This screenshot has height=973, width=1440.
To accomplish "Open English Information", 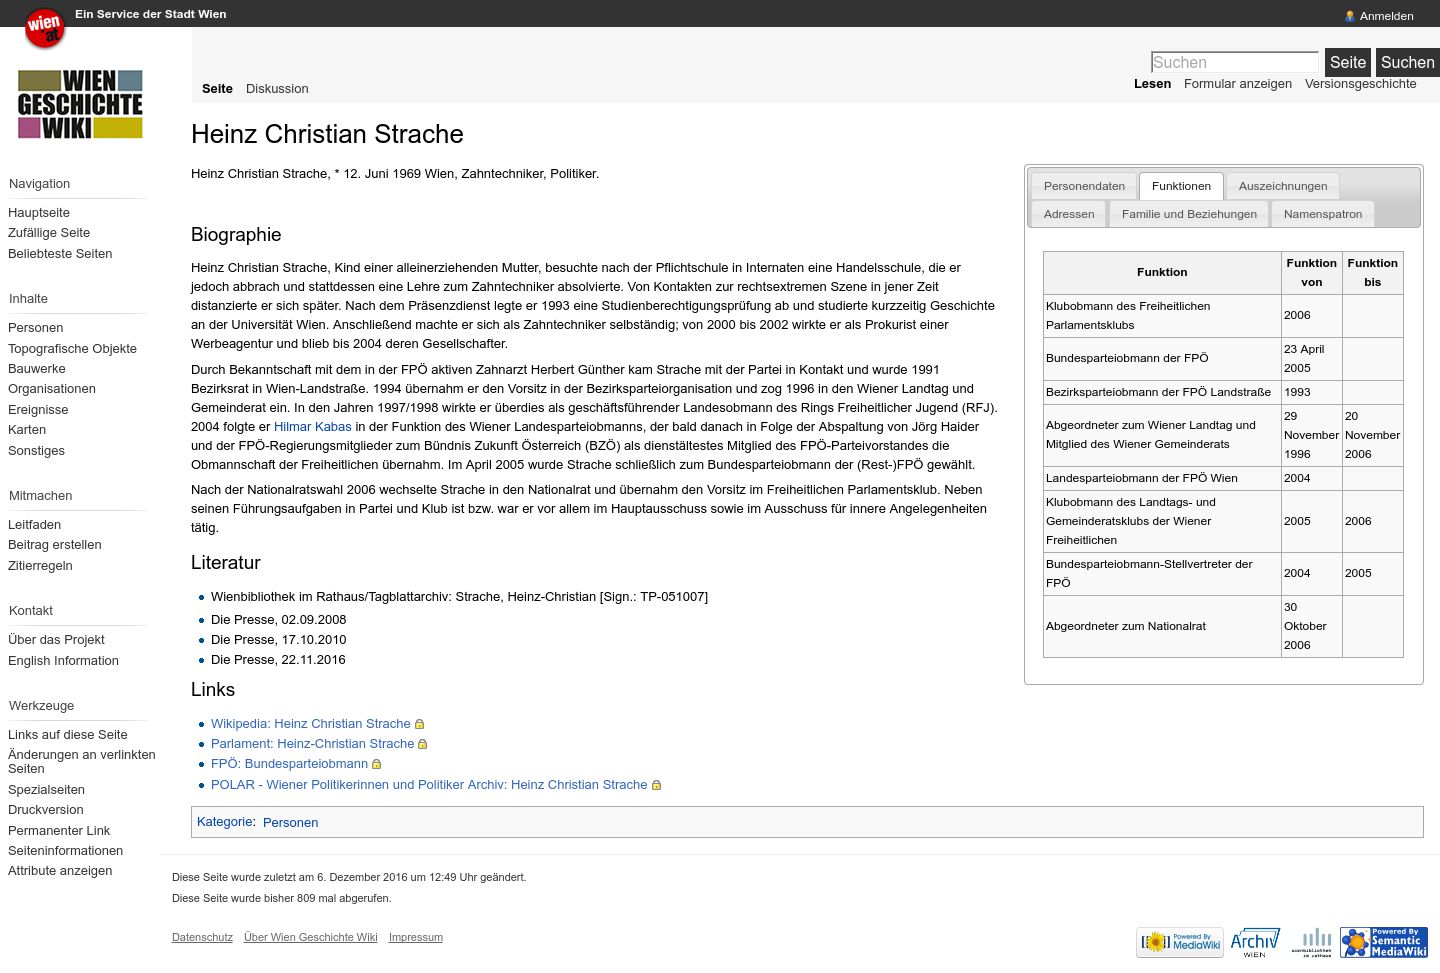I will click(63, 661).
